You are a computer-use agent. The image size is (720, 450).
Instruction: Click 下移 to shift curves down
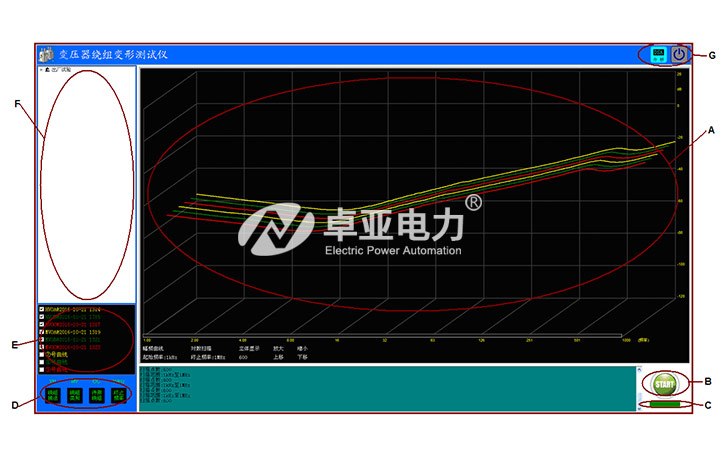[302, 357]
